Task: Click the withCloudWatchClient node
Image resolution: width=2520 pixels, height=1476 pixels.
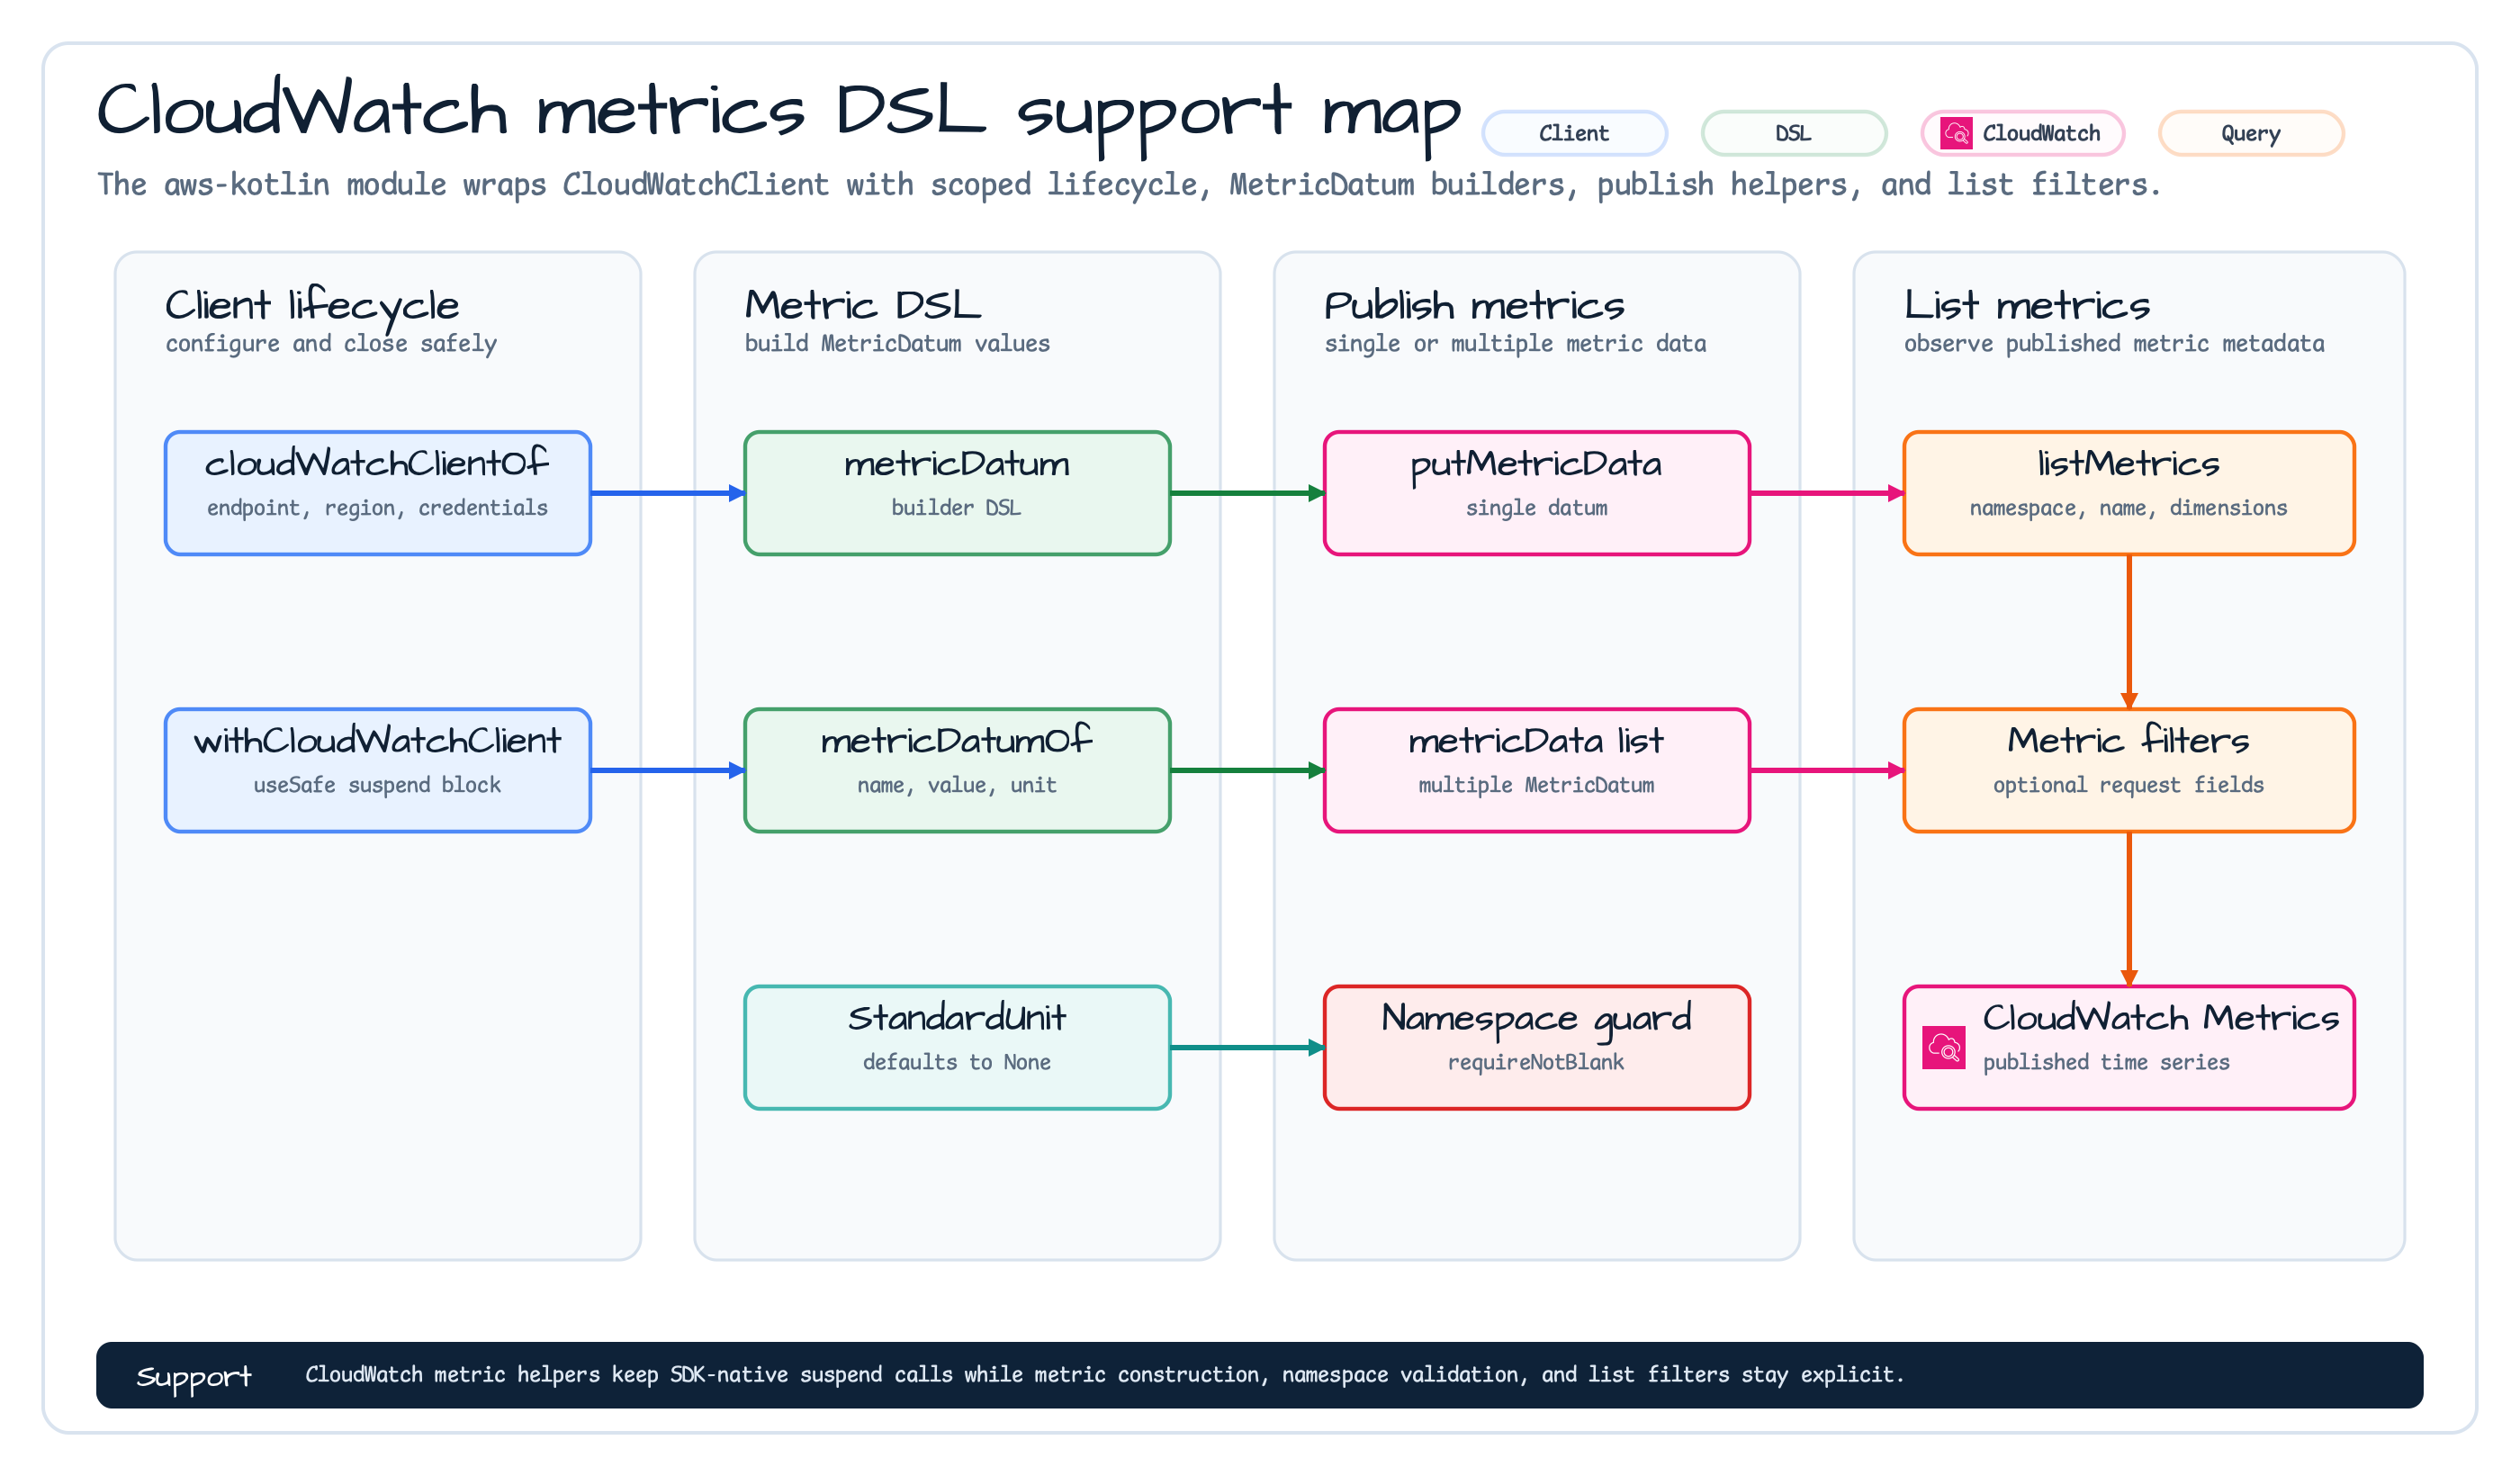Action: [x=378, y=770]
